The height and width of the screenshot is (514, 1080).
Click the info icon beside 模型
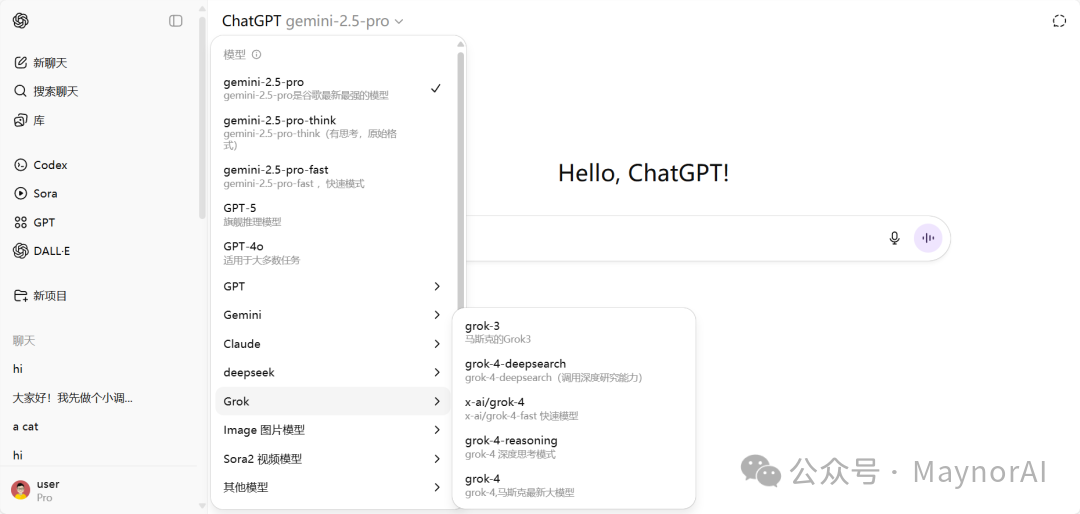(256, 54)
